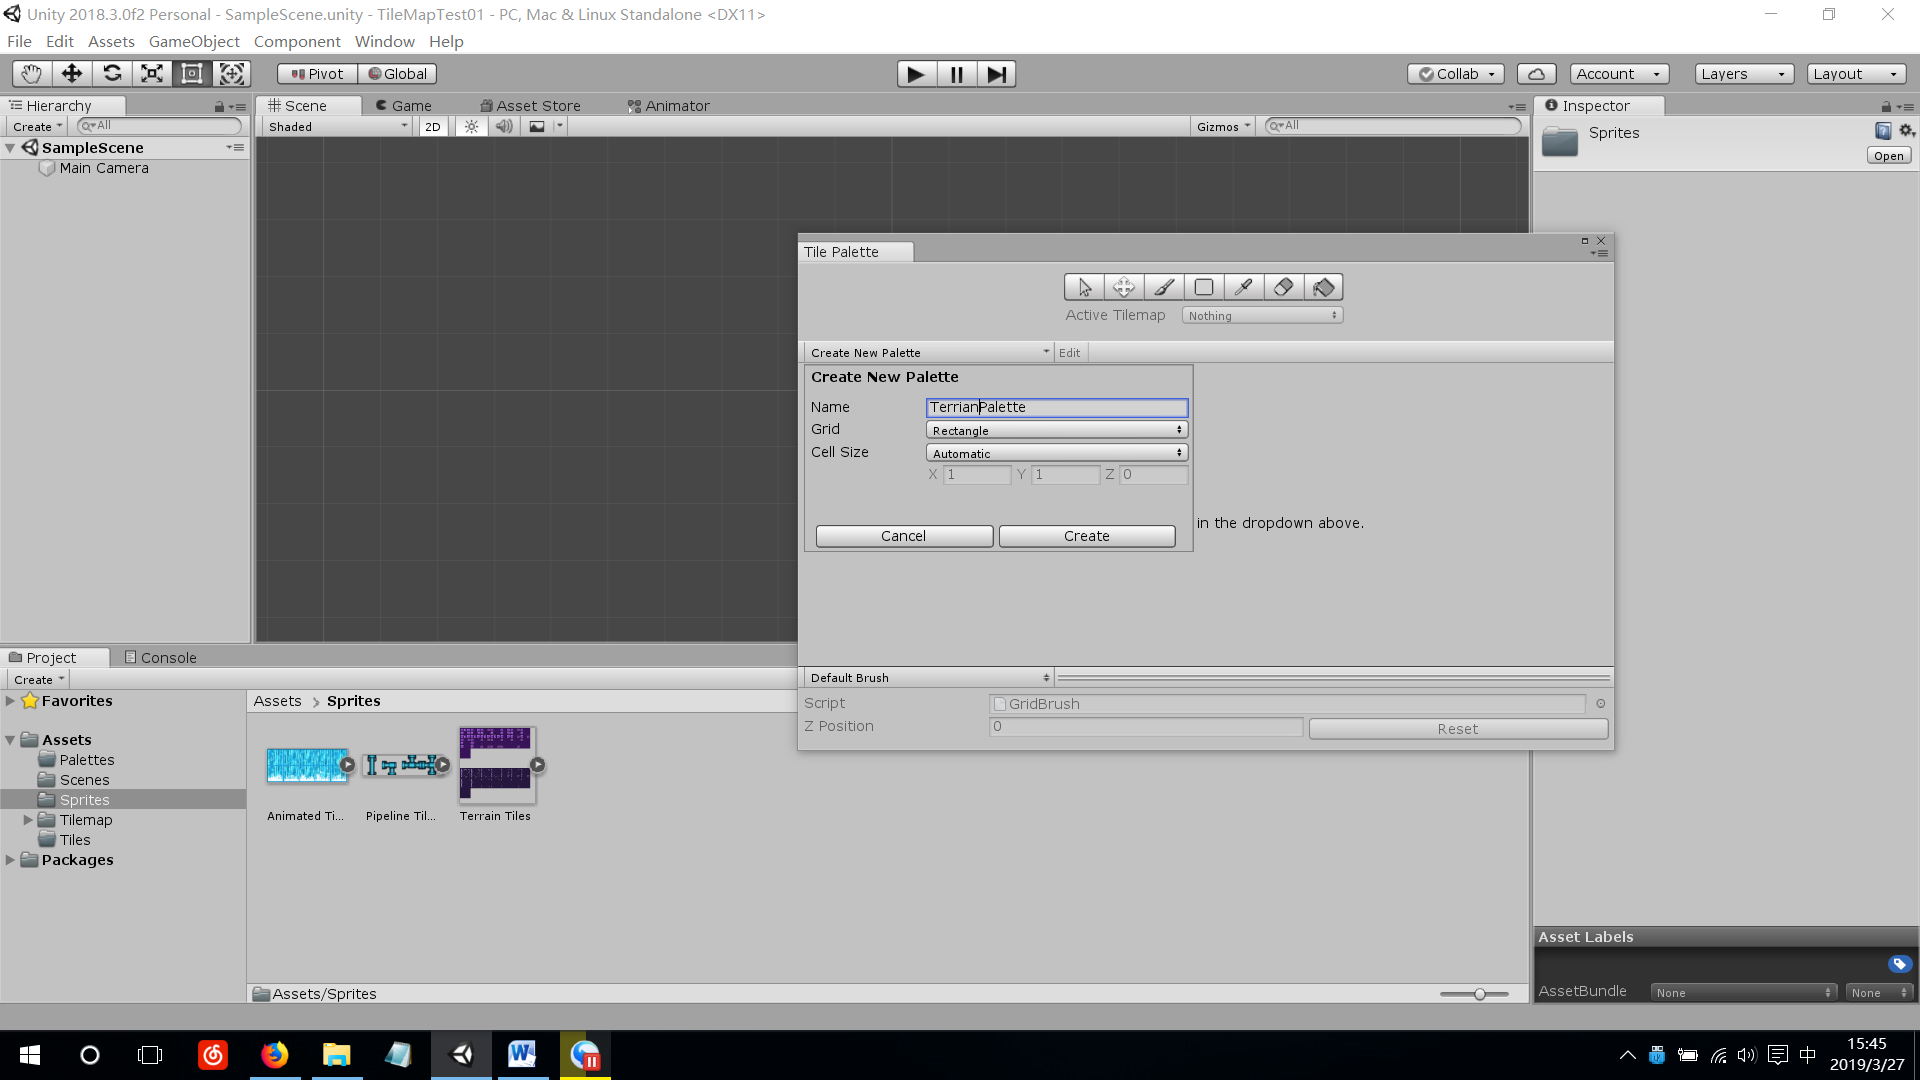Select the Tile Picker eyedropper tool
The width and height of the screenshot is (1920, 1080).
[1243, 288]
